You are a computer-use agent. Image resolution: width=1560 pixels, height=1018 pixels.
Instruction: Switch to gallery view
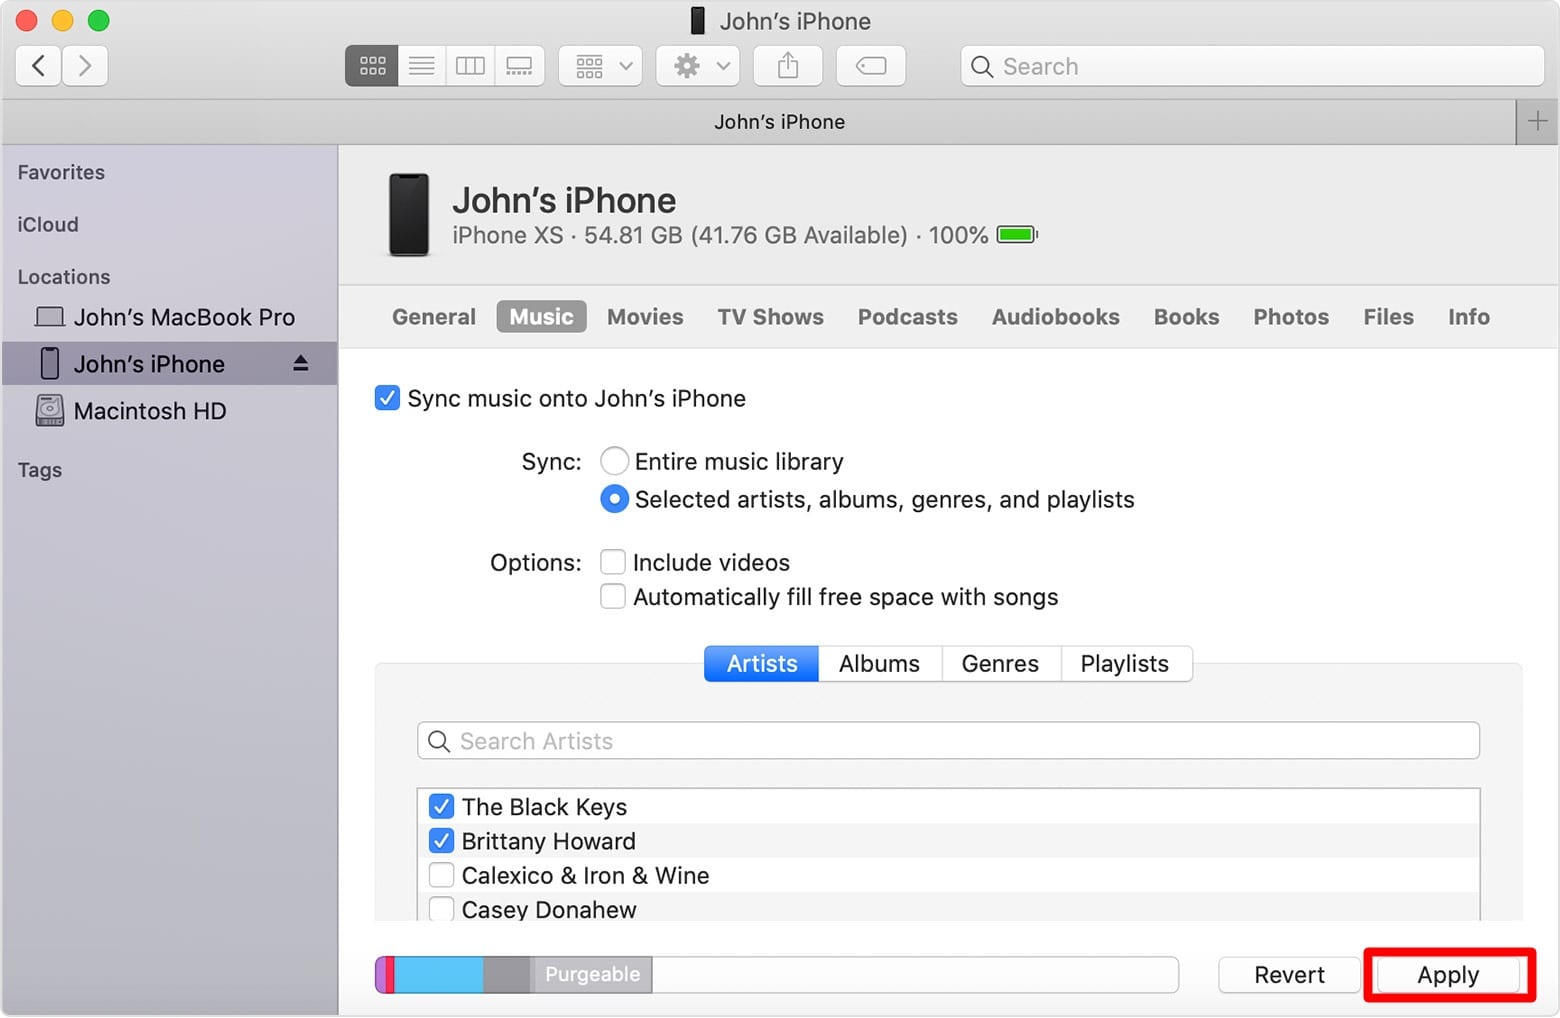519,66
